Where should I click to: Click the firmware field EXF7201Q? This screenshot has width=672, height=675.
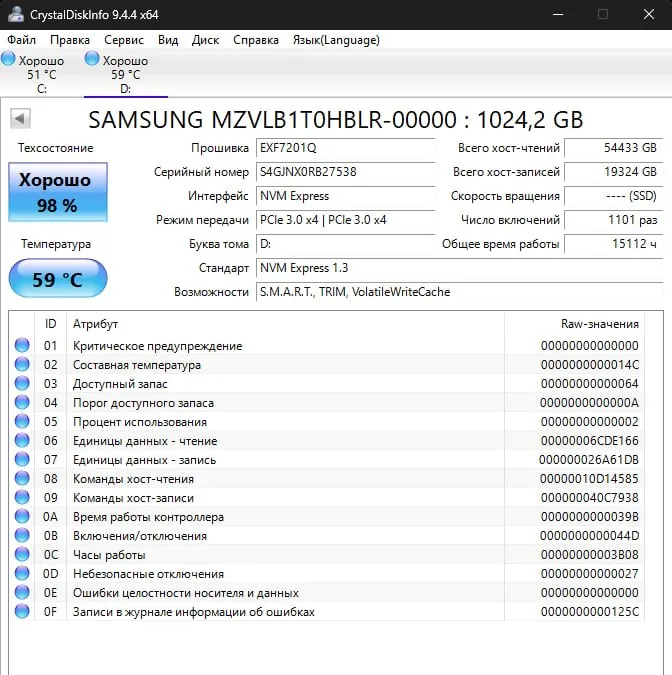345,148
